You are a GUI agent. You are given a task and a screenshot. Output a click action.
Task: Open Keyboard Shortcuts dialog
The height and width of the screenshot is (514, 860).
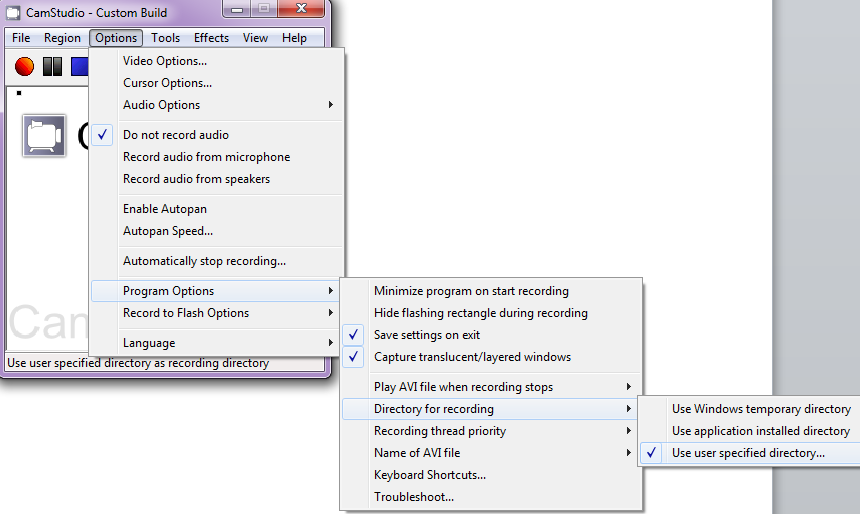click(x=491, y=475)
